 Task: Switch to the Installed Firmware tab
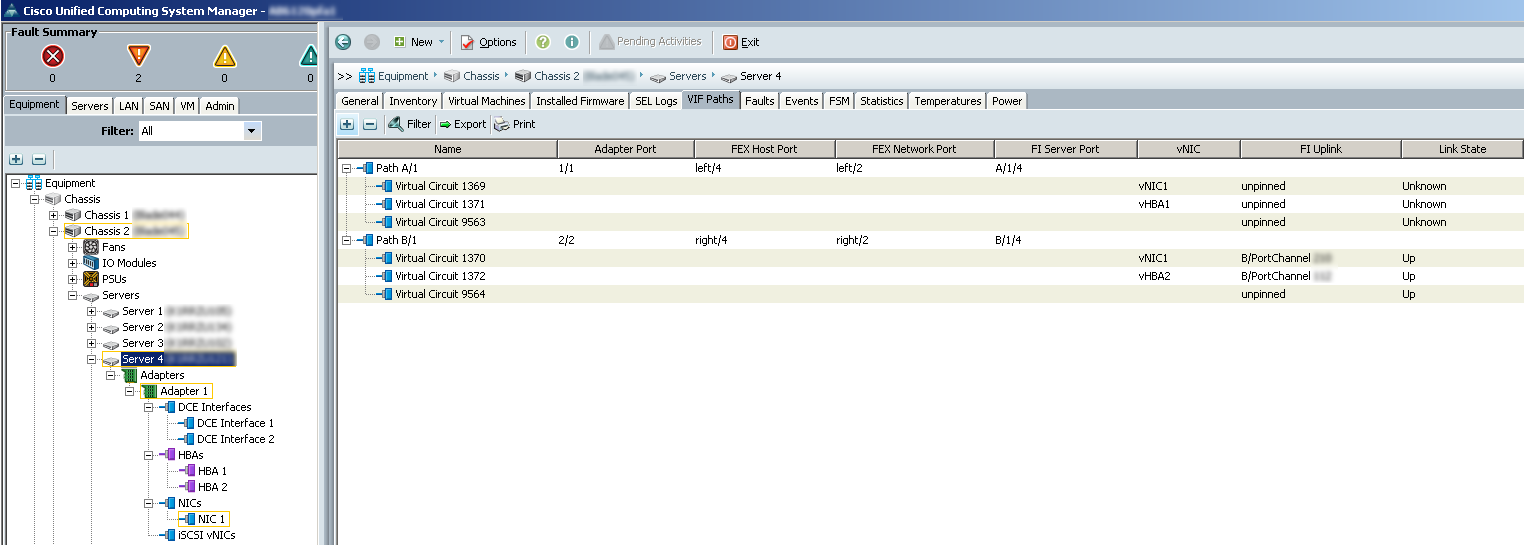(x=580, y=101)
